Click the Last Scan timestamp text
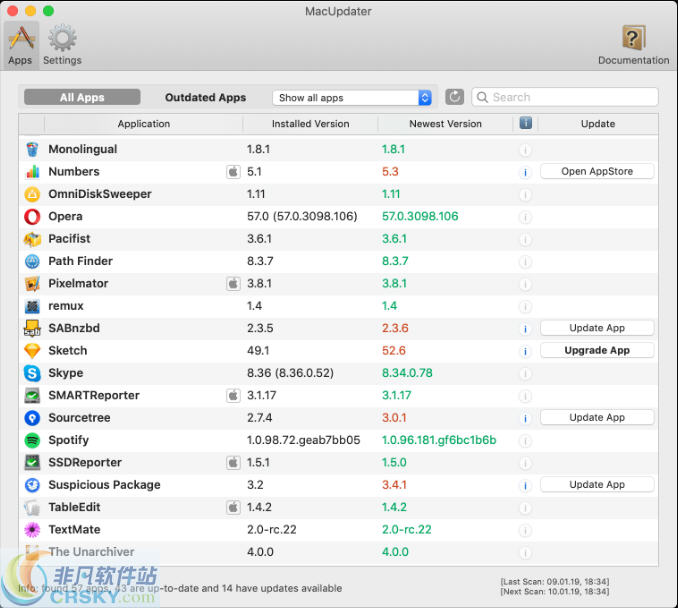This screenshot has height=608, width=678. point(555,582)
